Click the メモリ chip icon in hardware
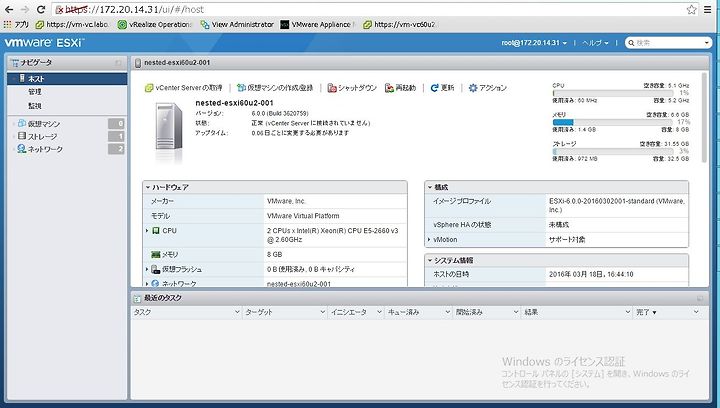 pyautogui.click(x=156, y=254)
